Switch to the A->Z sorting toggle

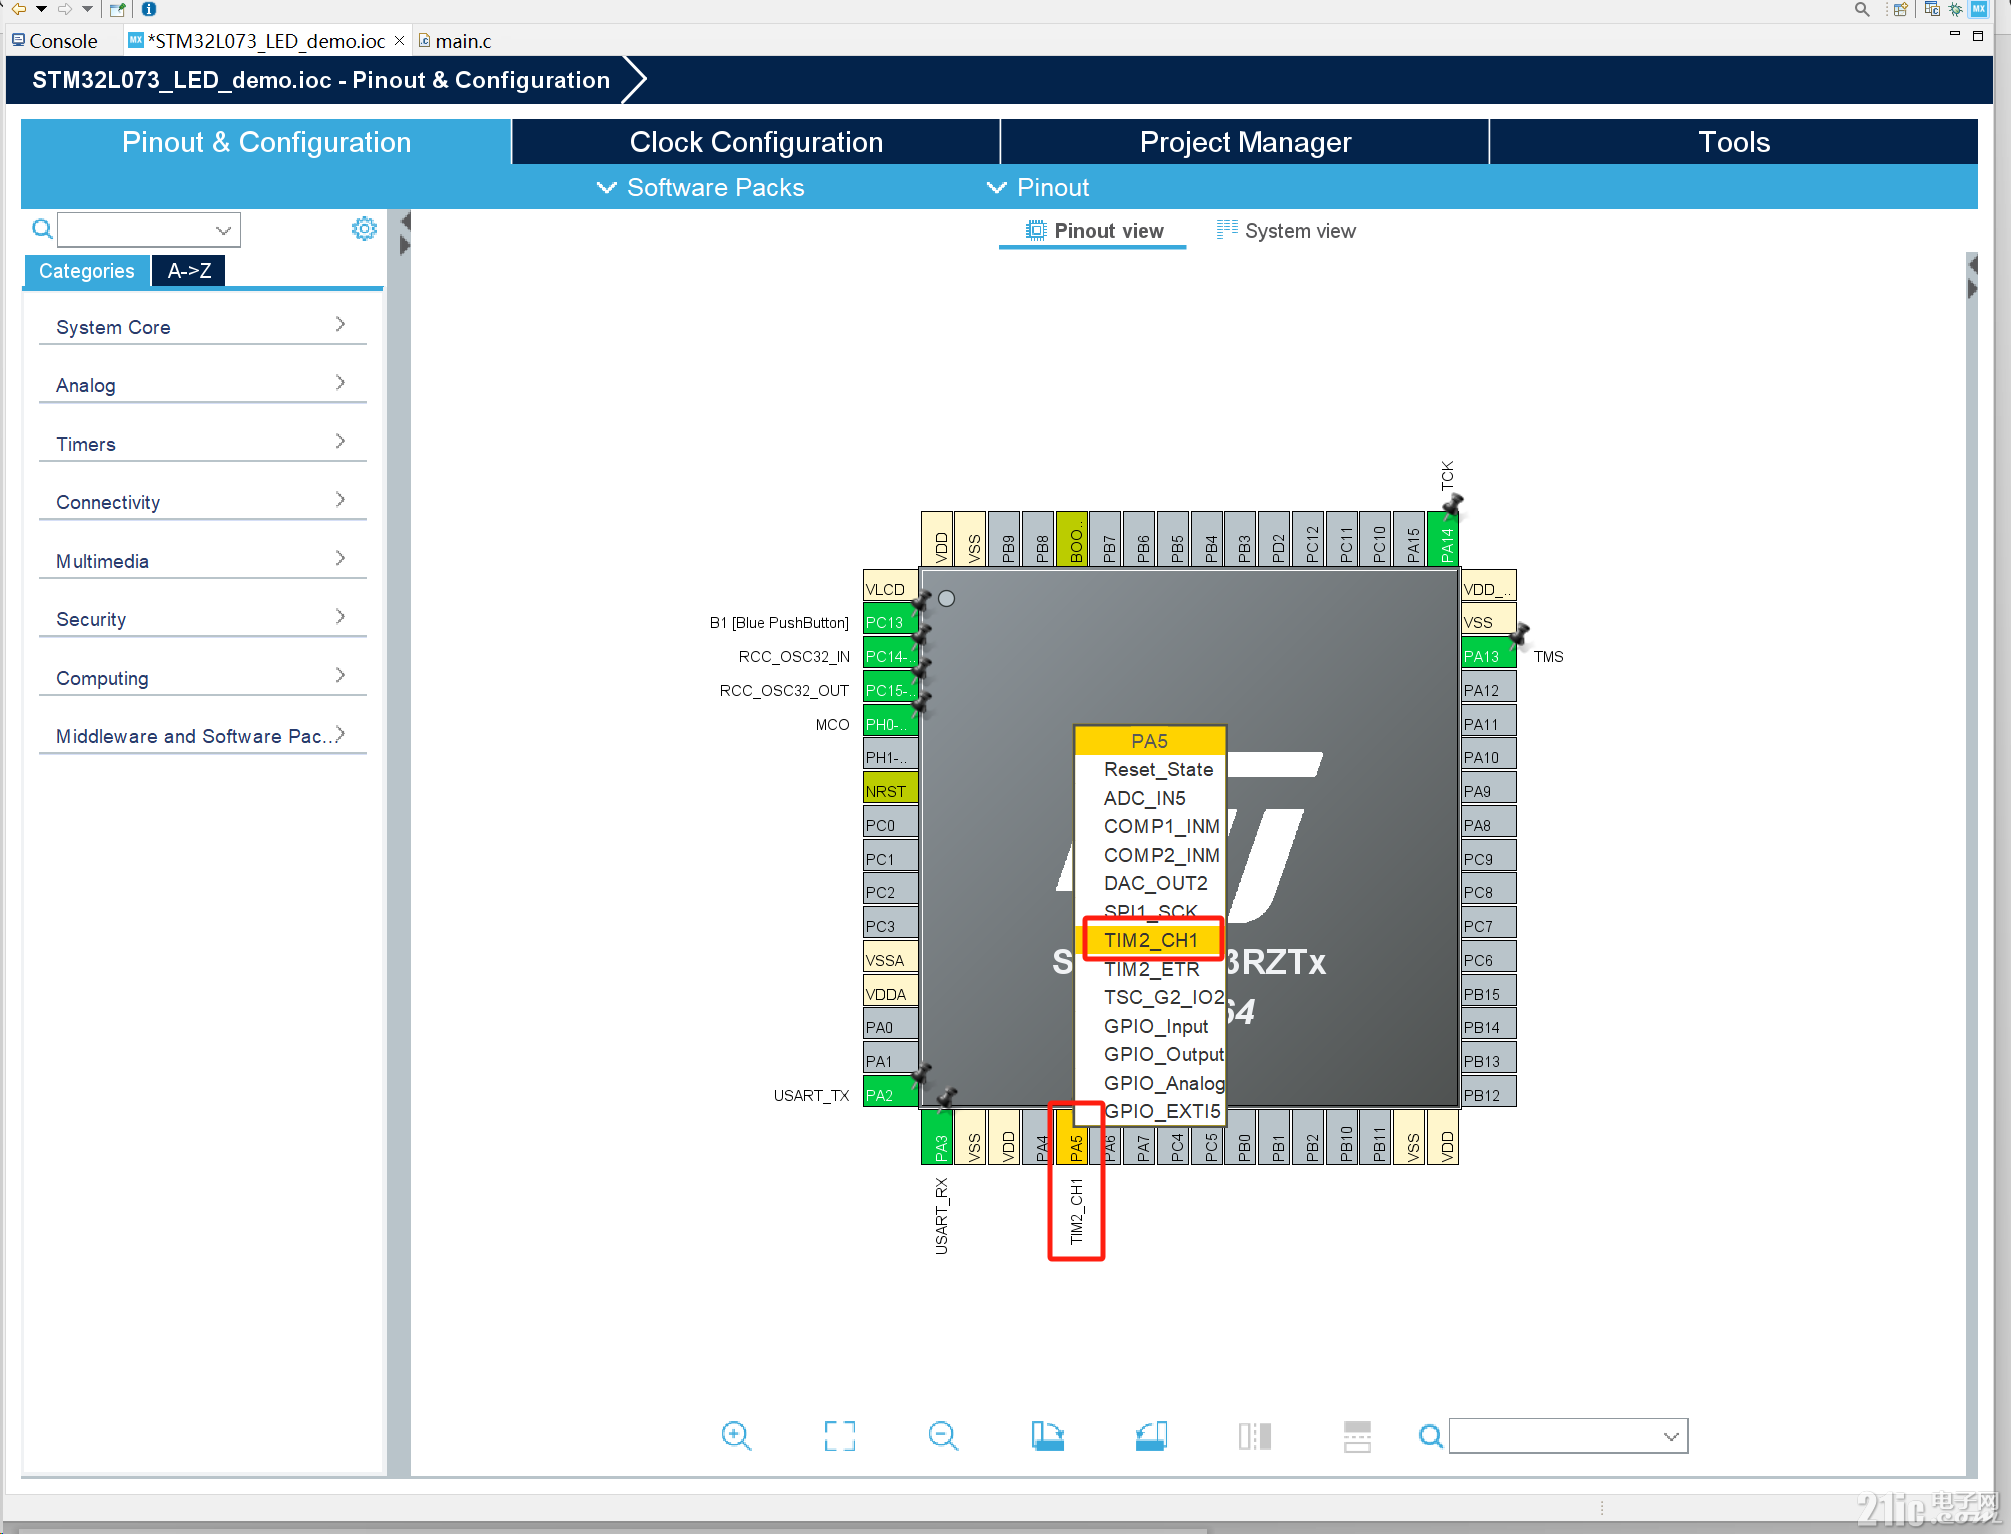point(189,271)
